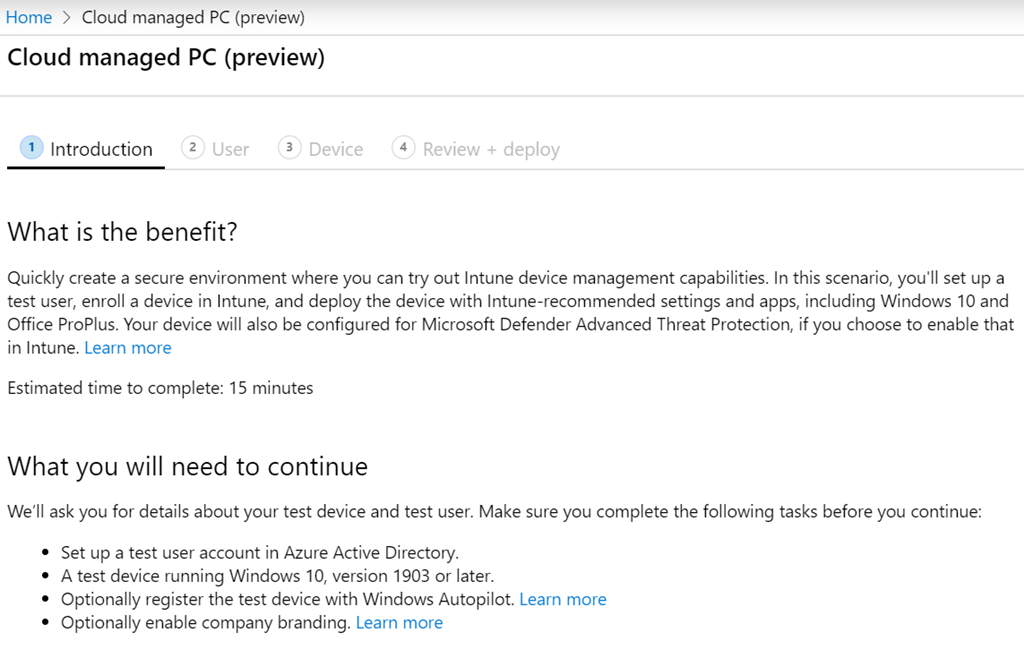Open Learn more link for Windows Autopilot
Image resolution: width=1024 pixels, height=658 pixels.
pos(563,599)
